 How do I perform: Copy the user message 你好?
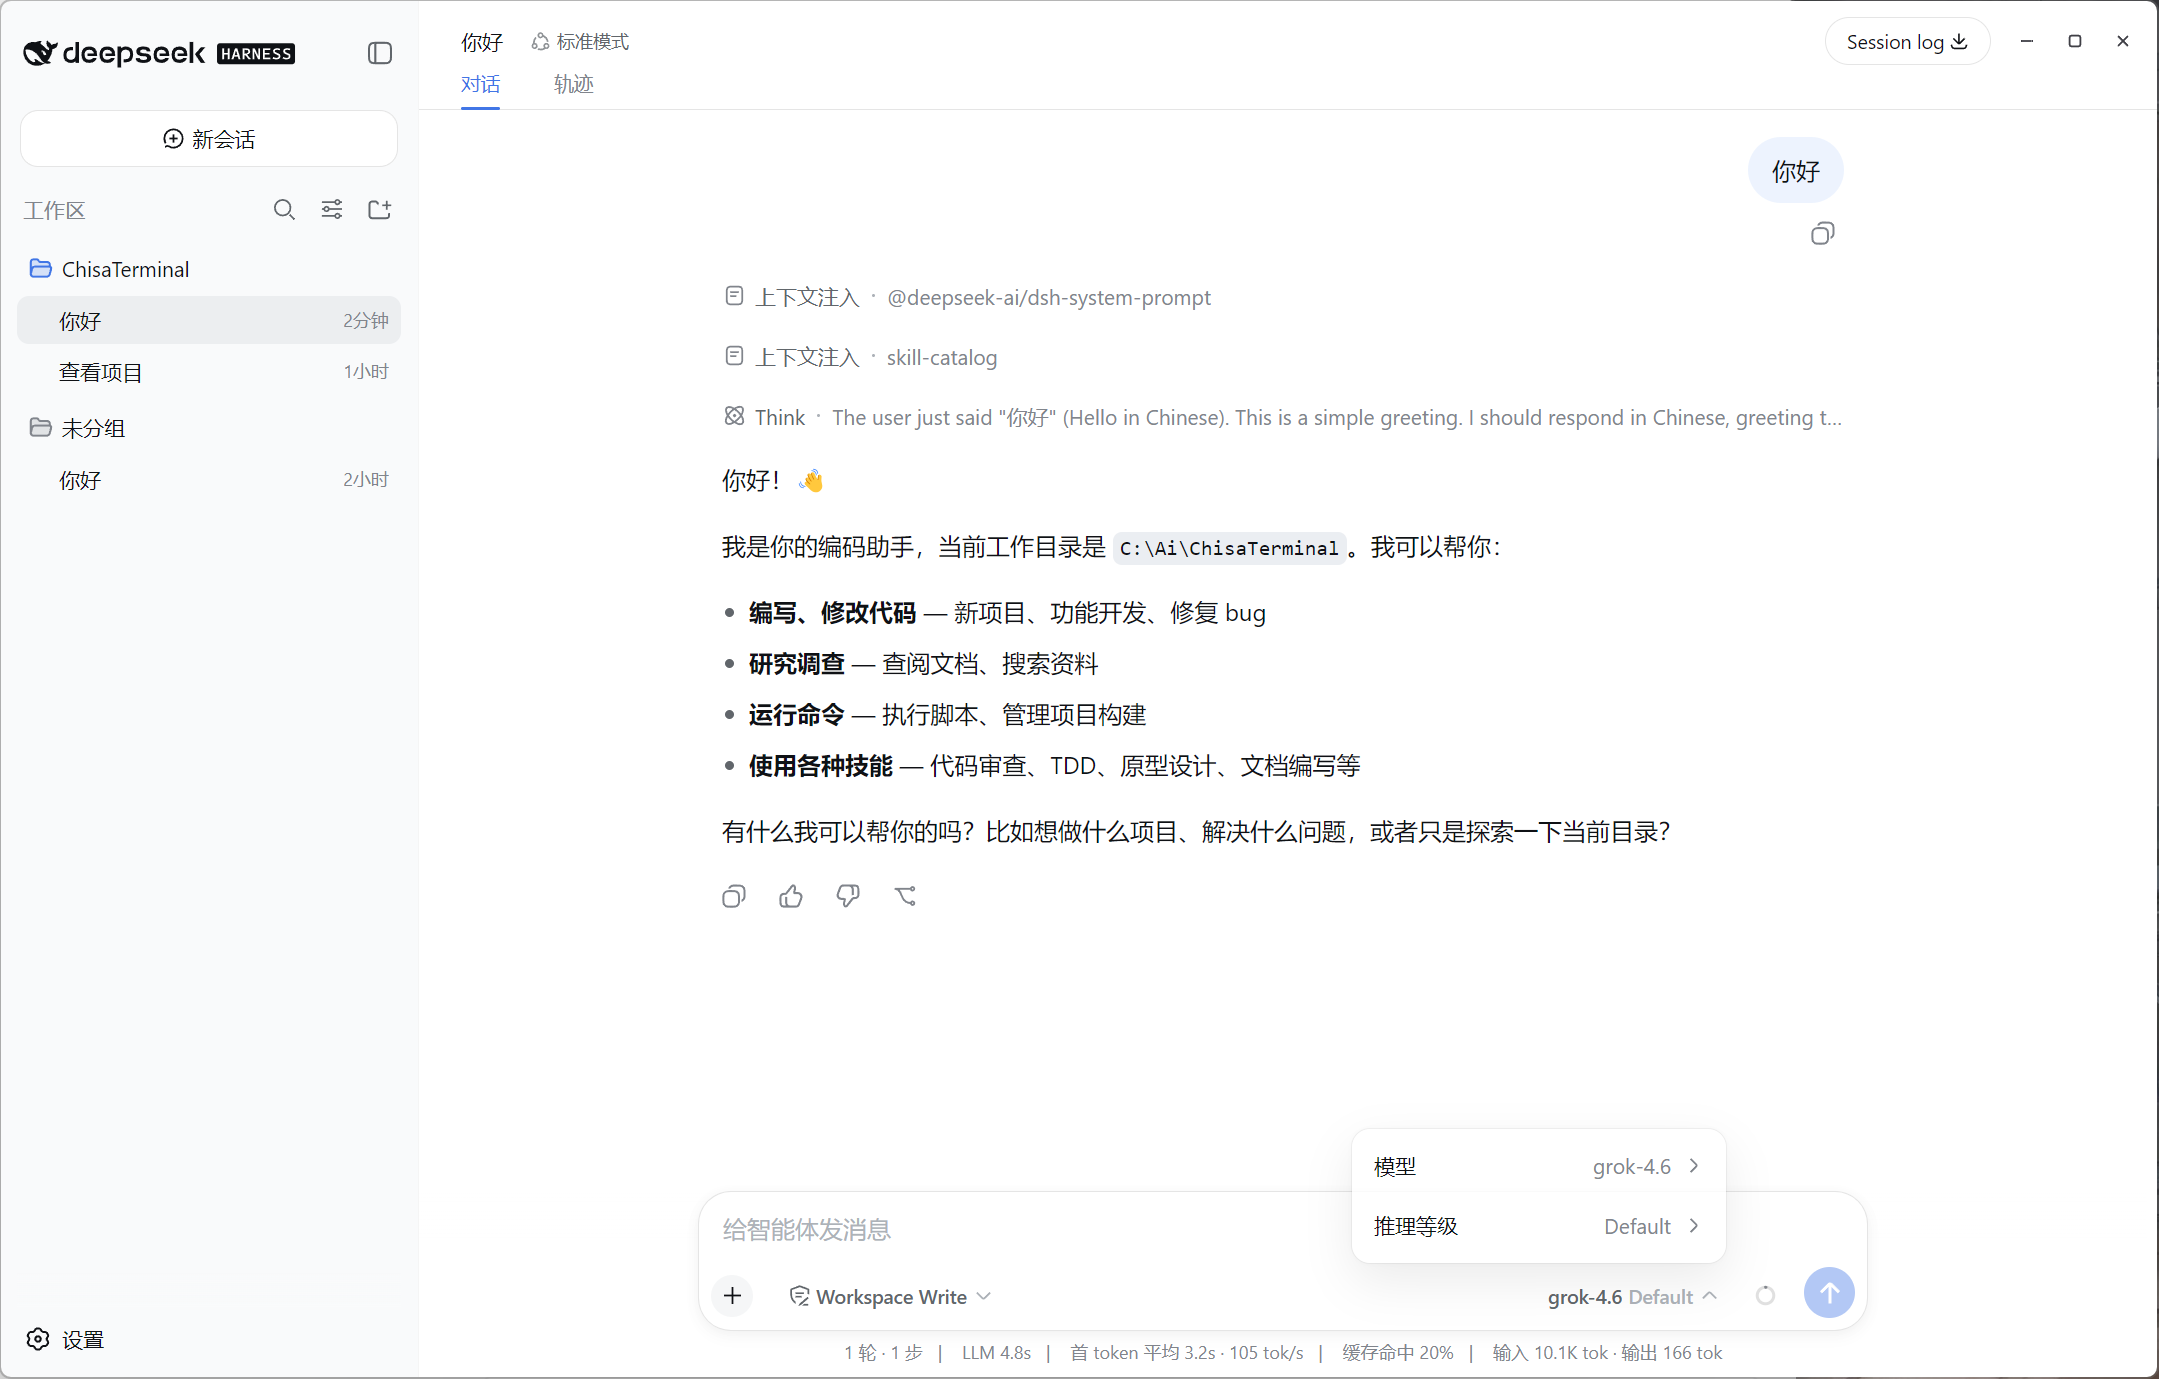pos(1822,234)
